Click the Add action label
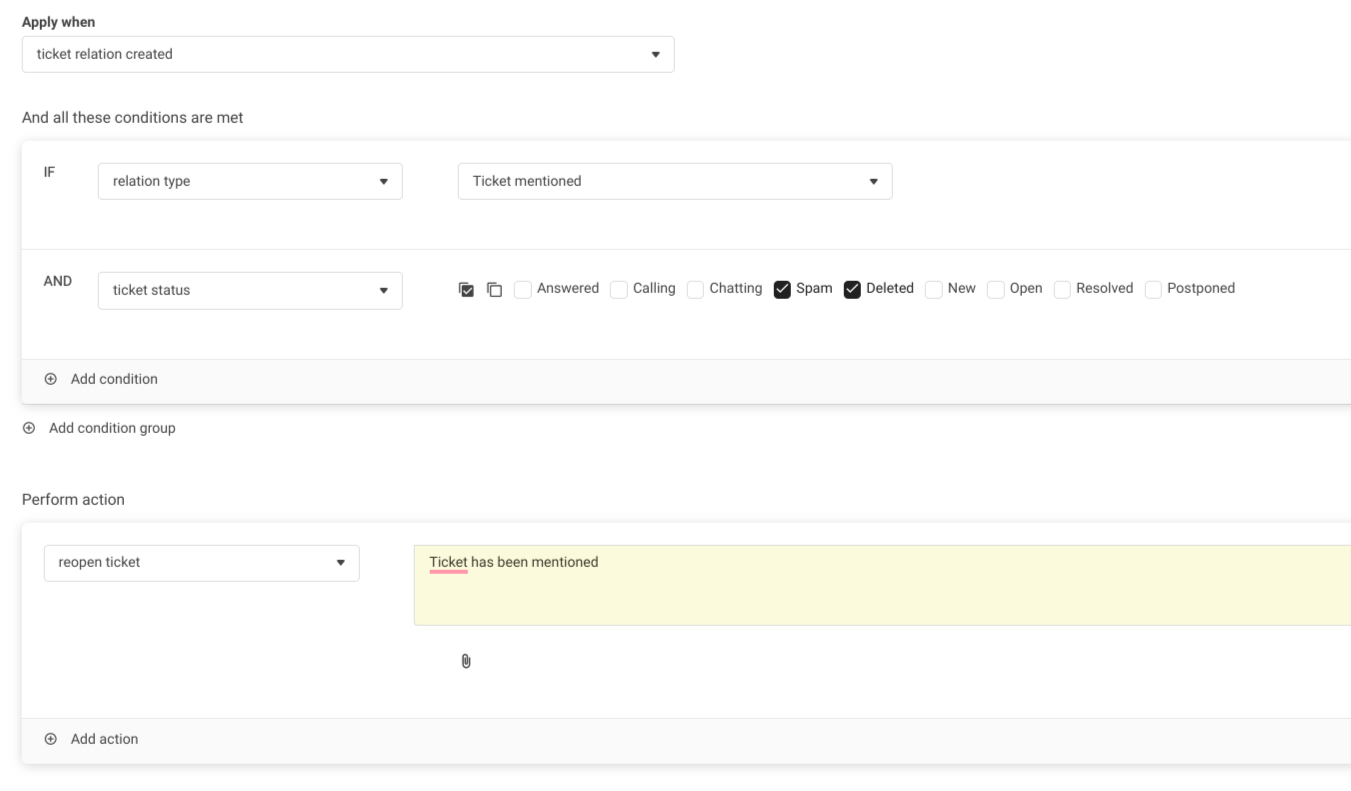Image resolution: width=1351 pixels, height=791 pixels. 104,739
